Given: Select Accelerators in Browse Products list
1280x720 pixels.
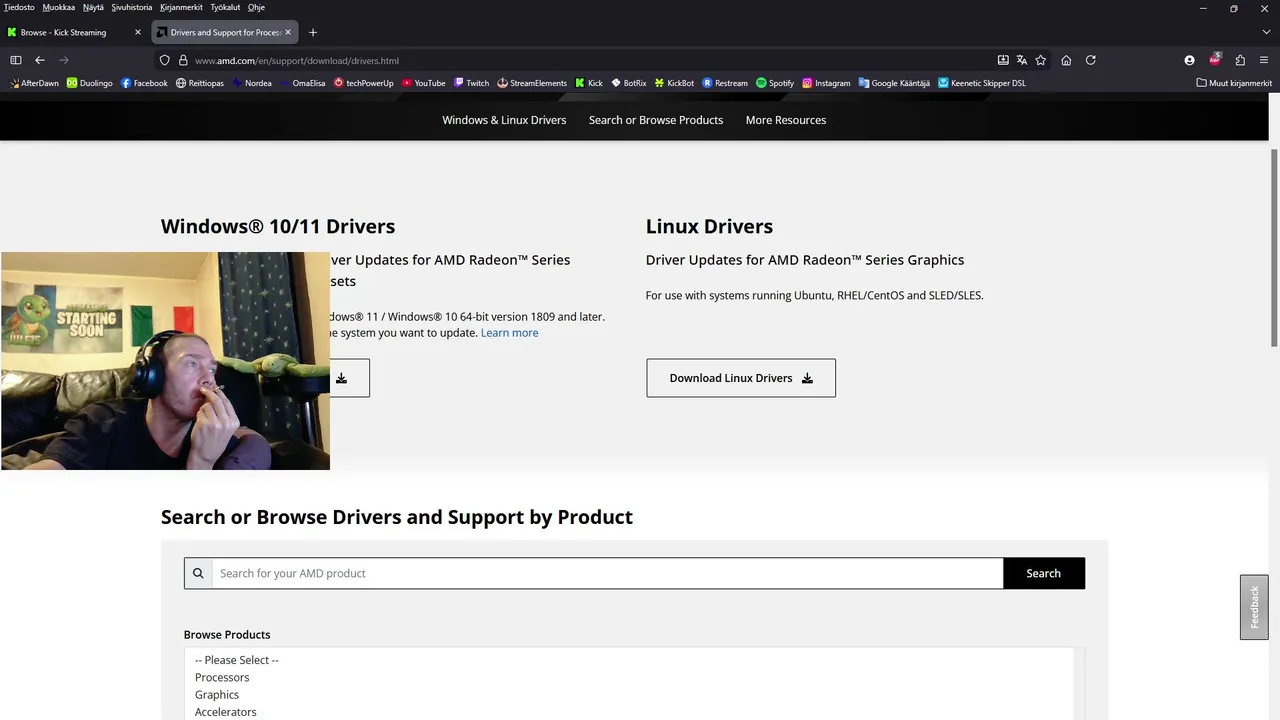Looking at the screenshot, I should tap(629, 712).
